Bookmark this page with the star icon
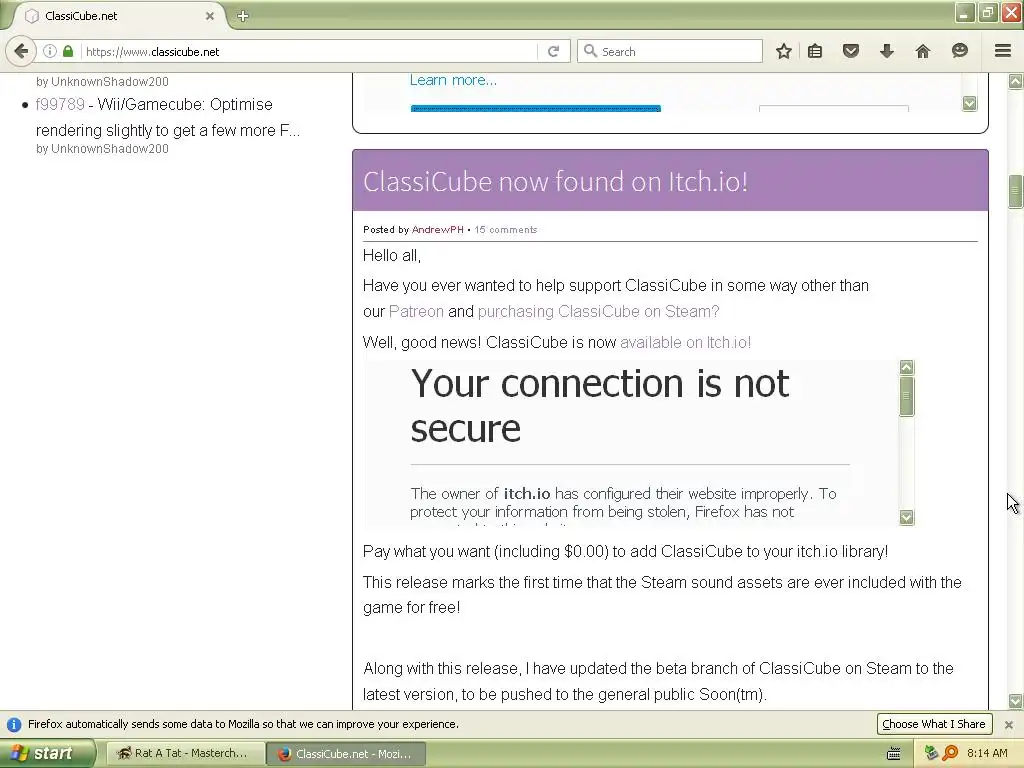The image size is (1024, 768). click(x=784, y=51)
